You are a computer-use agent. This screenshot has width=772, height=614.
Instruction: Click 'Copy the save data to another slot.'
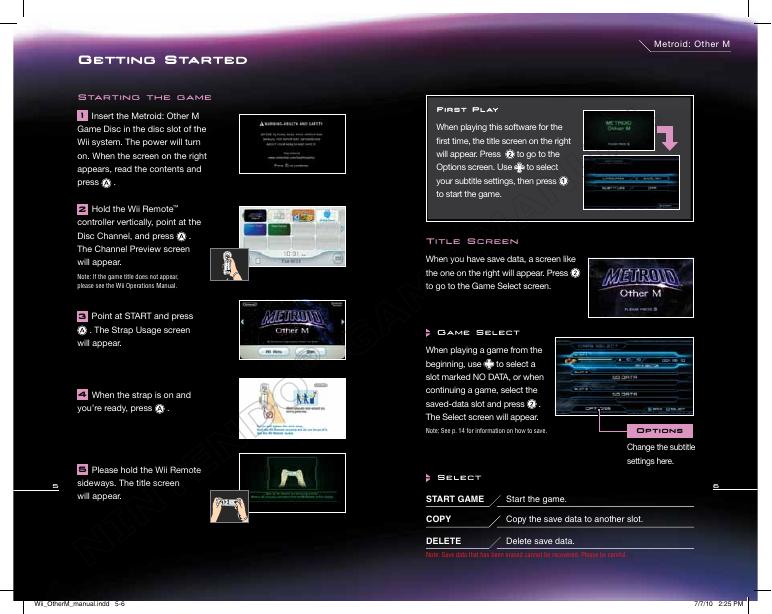pos(574,519)
